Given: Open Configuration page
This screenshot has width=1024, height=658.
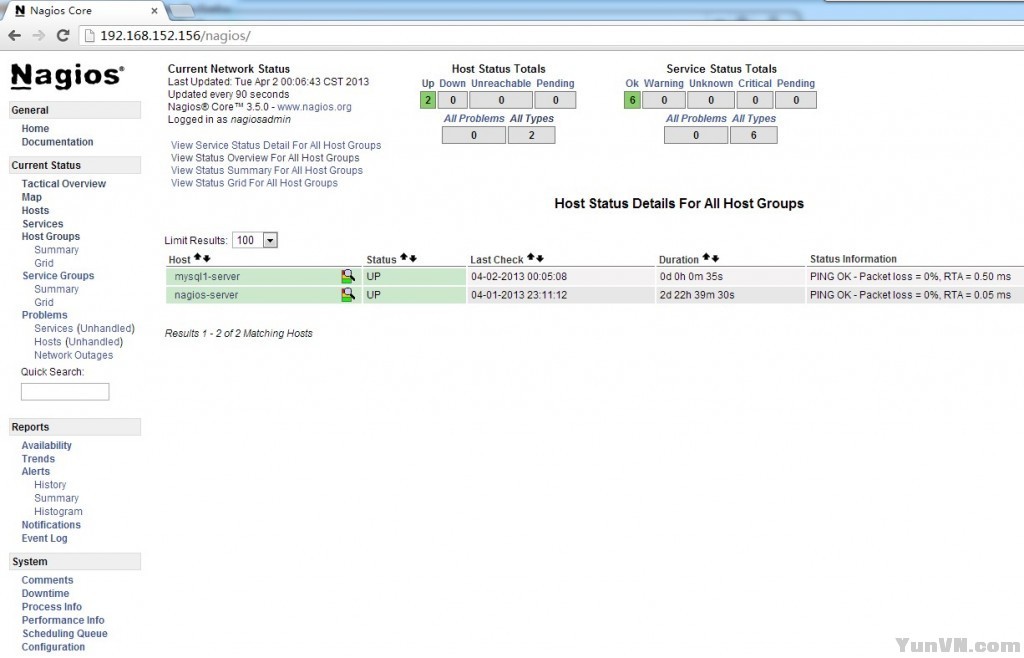Looking at the screenshot, I should tap(53, 647).
